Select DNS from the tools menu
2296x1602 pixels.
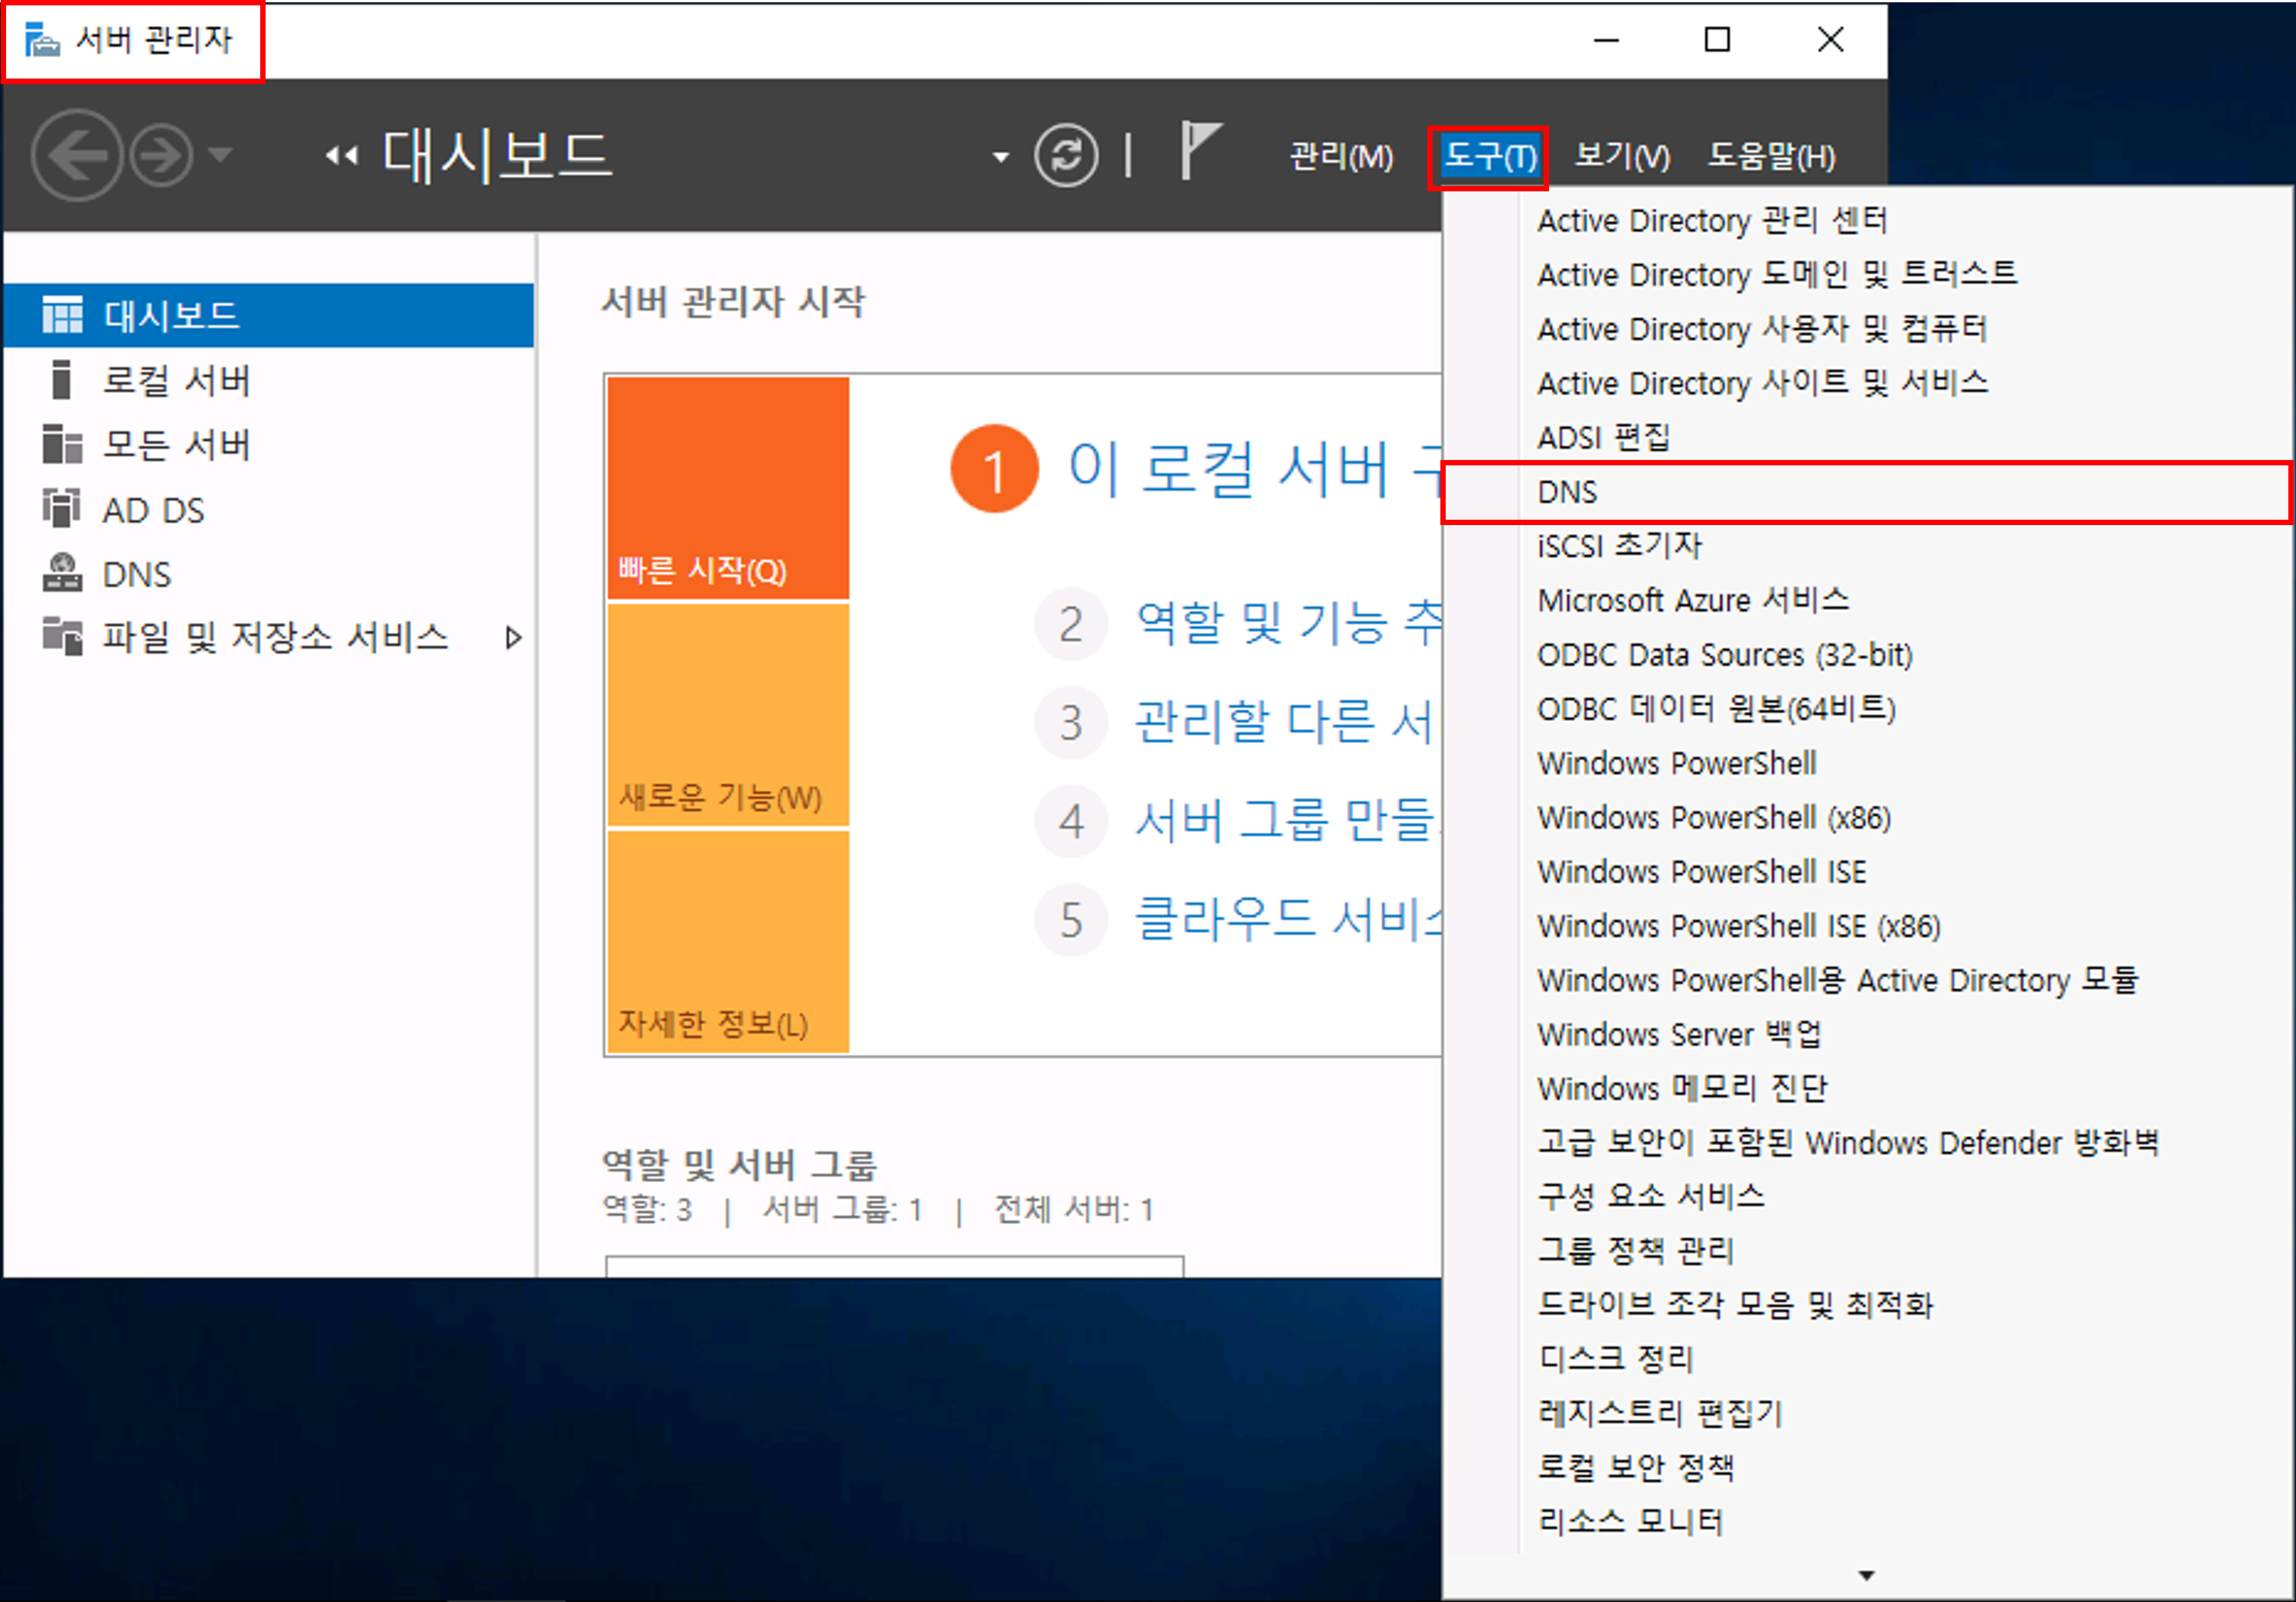click(1567, 492)
